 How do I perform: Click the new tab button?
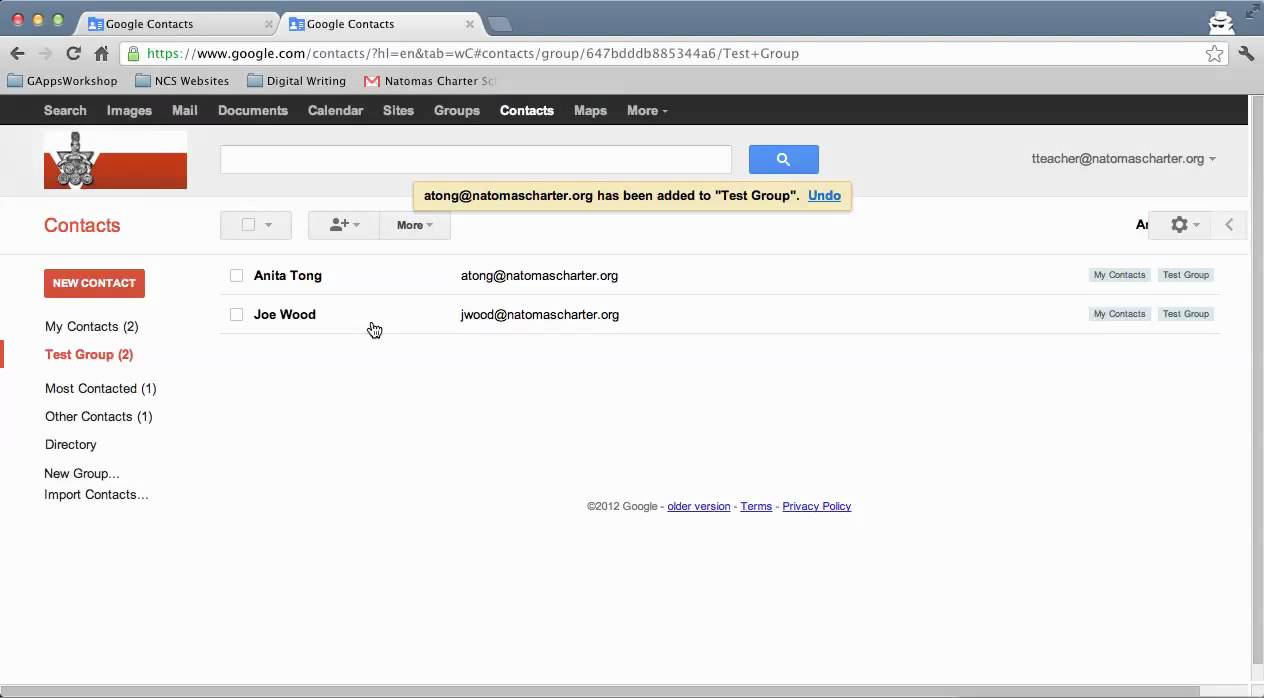[499, 24]
